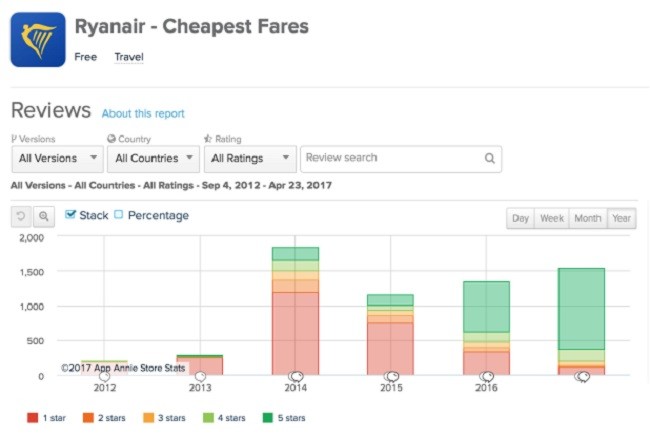Toggle the Stack checkbox
650x441 pixels.
[x=70, y=214]
